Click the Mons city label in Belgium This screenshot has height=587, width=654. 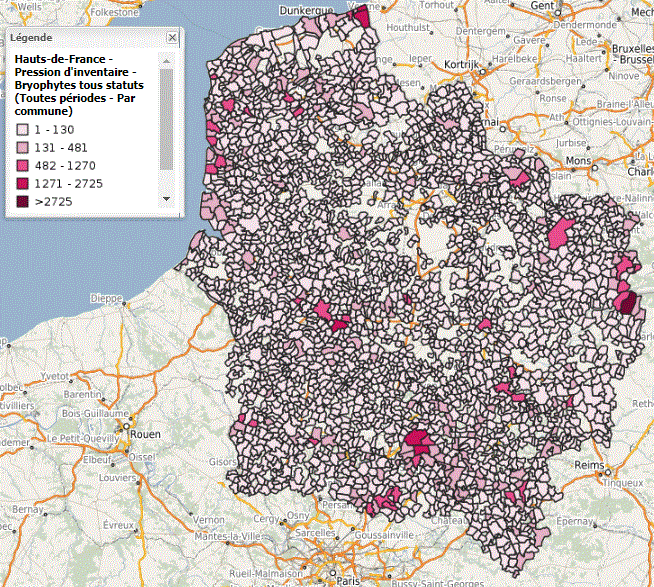[578, 160]
